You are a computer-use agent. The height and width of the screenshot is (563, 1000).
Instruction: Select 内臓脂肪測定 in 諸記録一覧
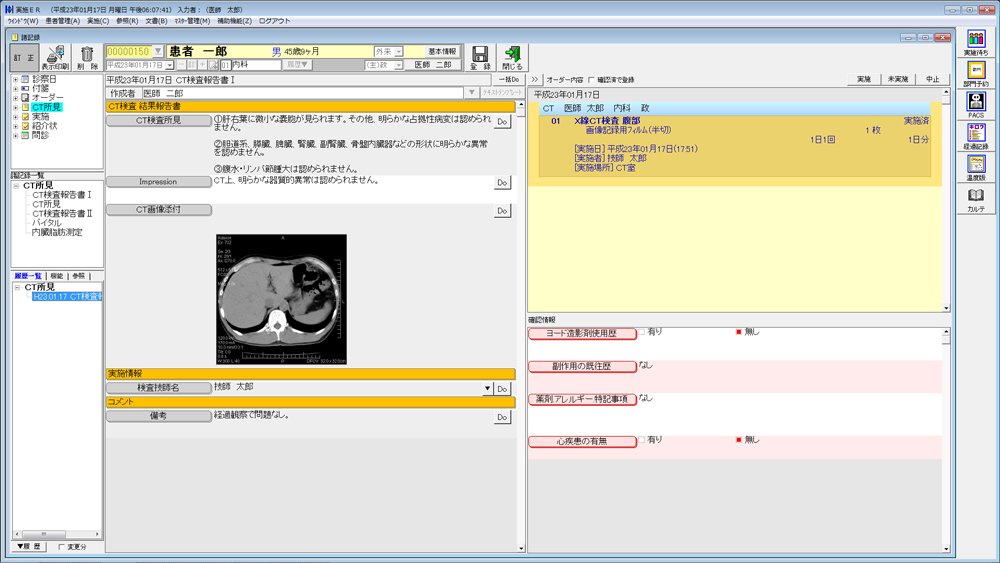click(57, 232)
